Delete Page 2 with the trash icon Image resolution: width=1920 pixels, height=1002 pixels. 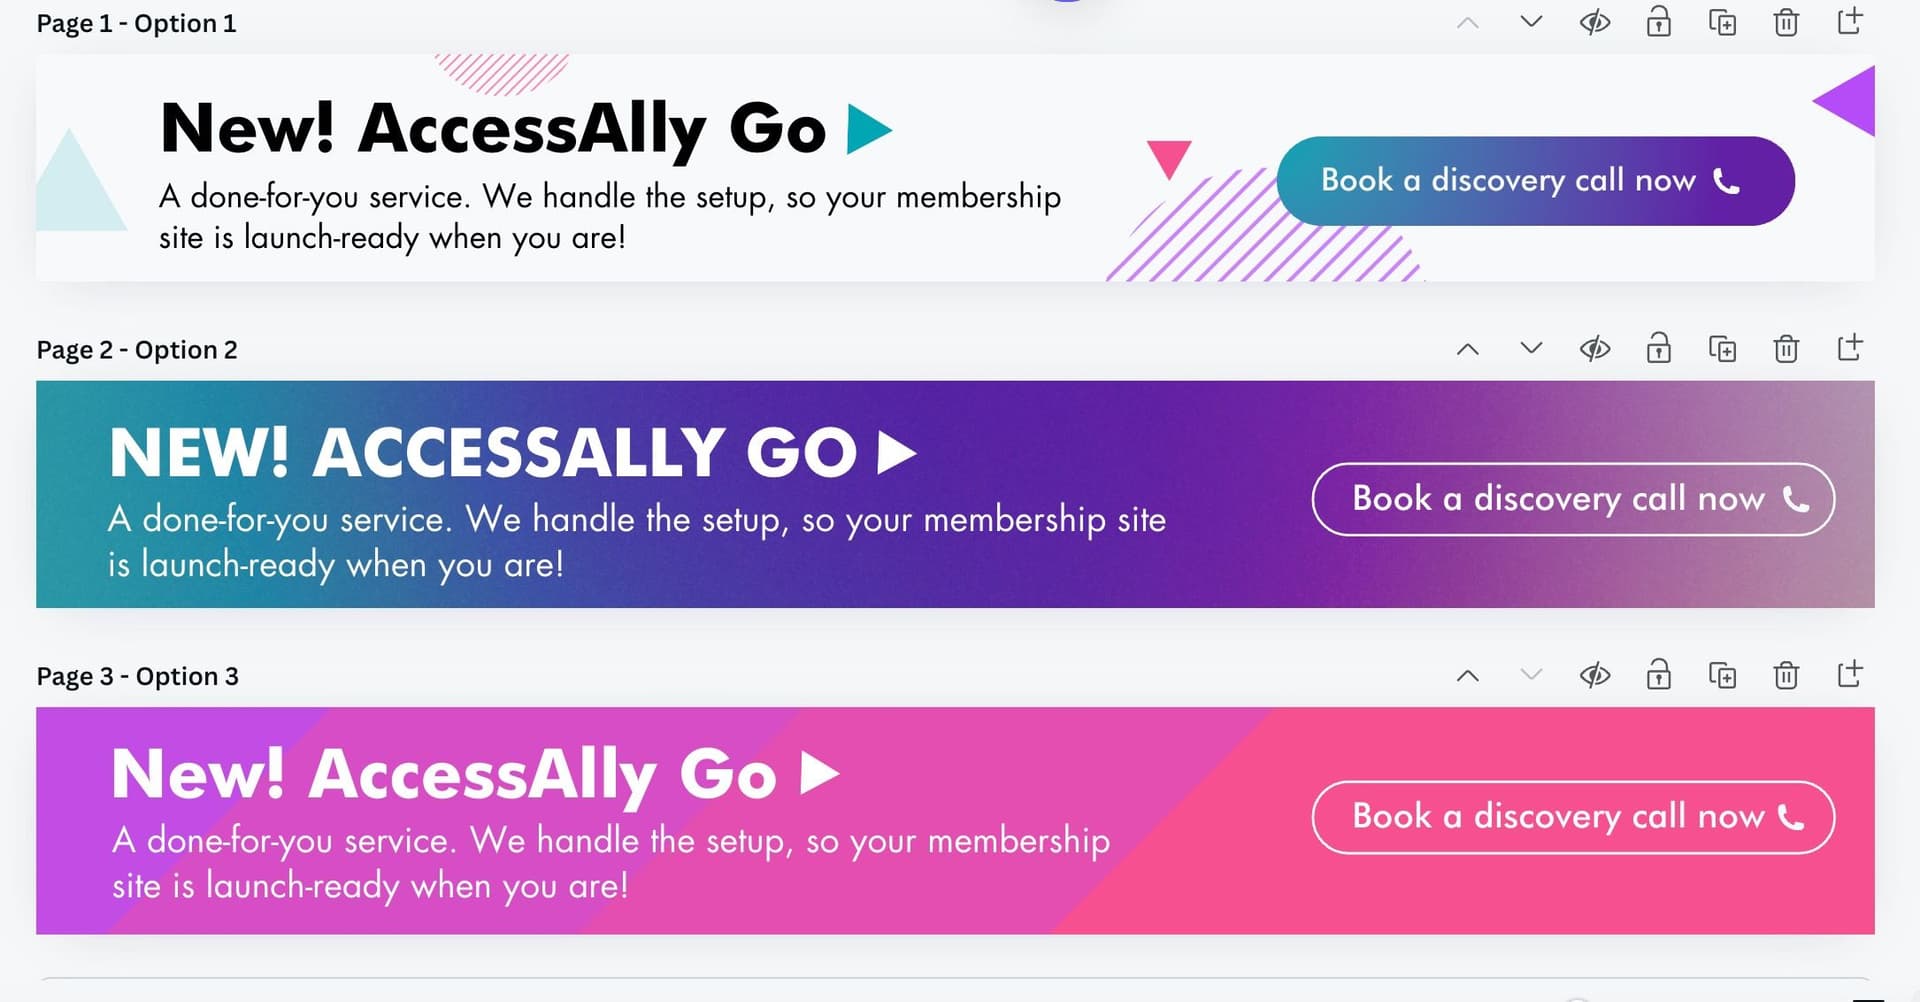click(1786, 349)
